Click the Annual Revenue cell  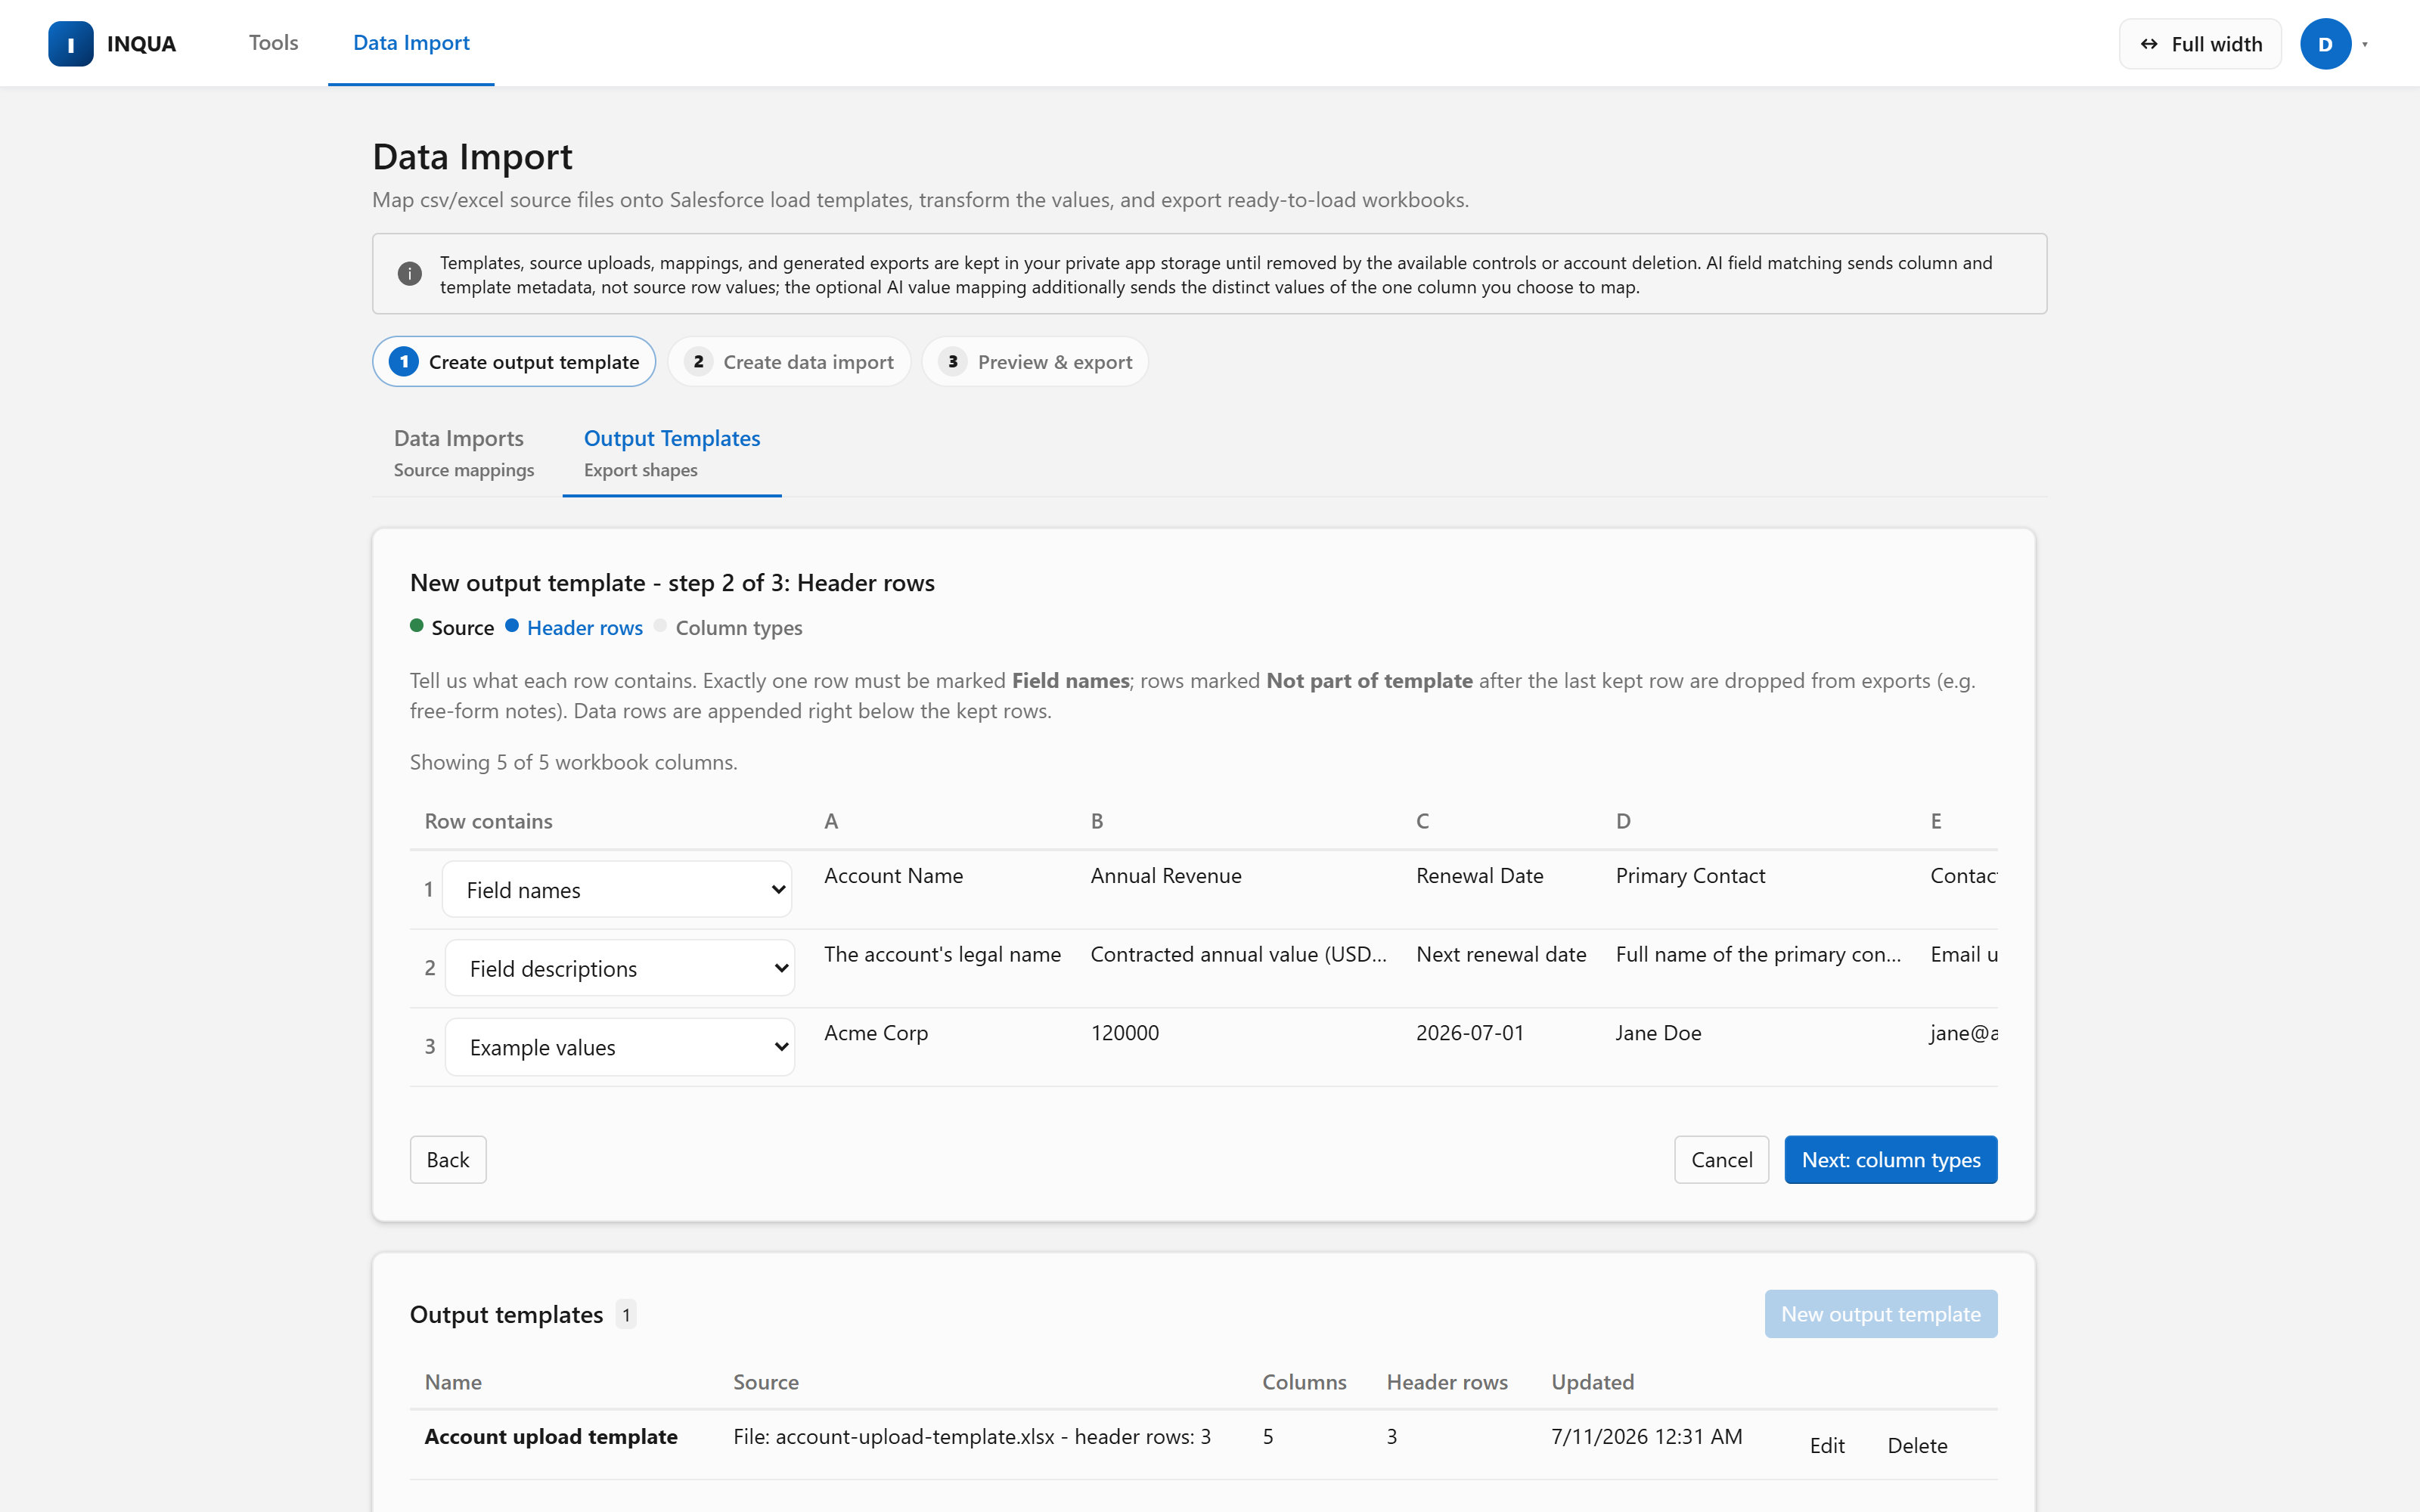click(1166, 876)
